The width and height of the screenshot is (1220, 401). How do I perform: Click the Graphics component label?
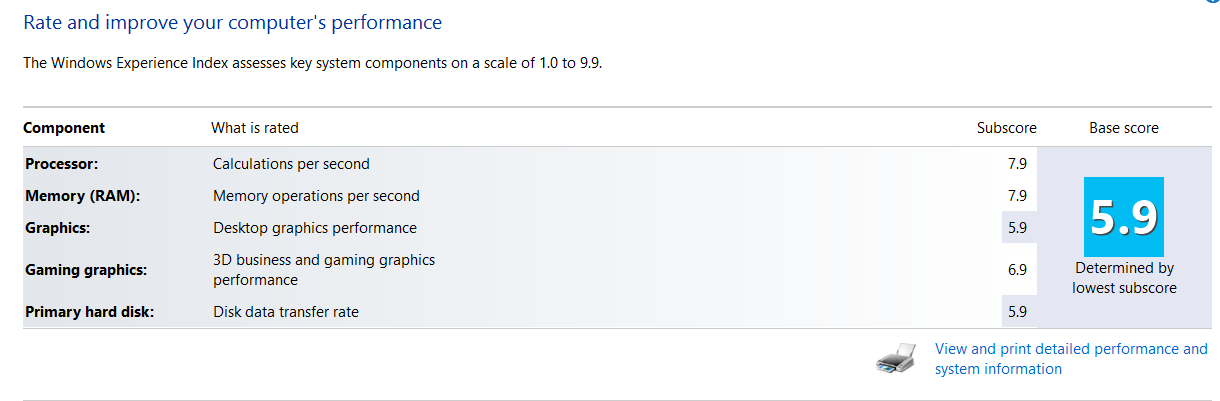click(58, 228)
